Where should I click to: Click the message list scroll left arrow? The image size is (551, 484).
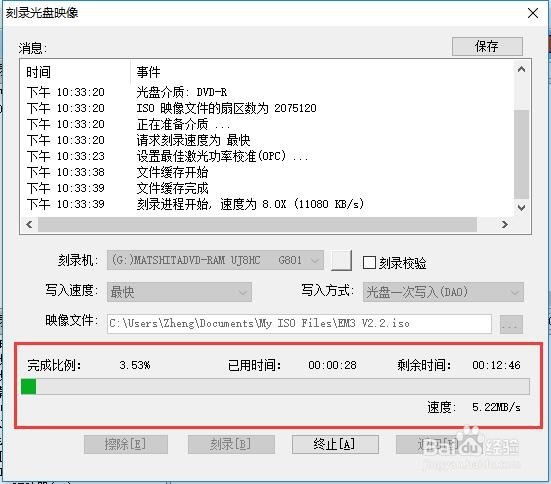[x=30, y=224]
